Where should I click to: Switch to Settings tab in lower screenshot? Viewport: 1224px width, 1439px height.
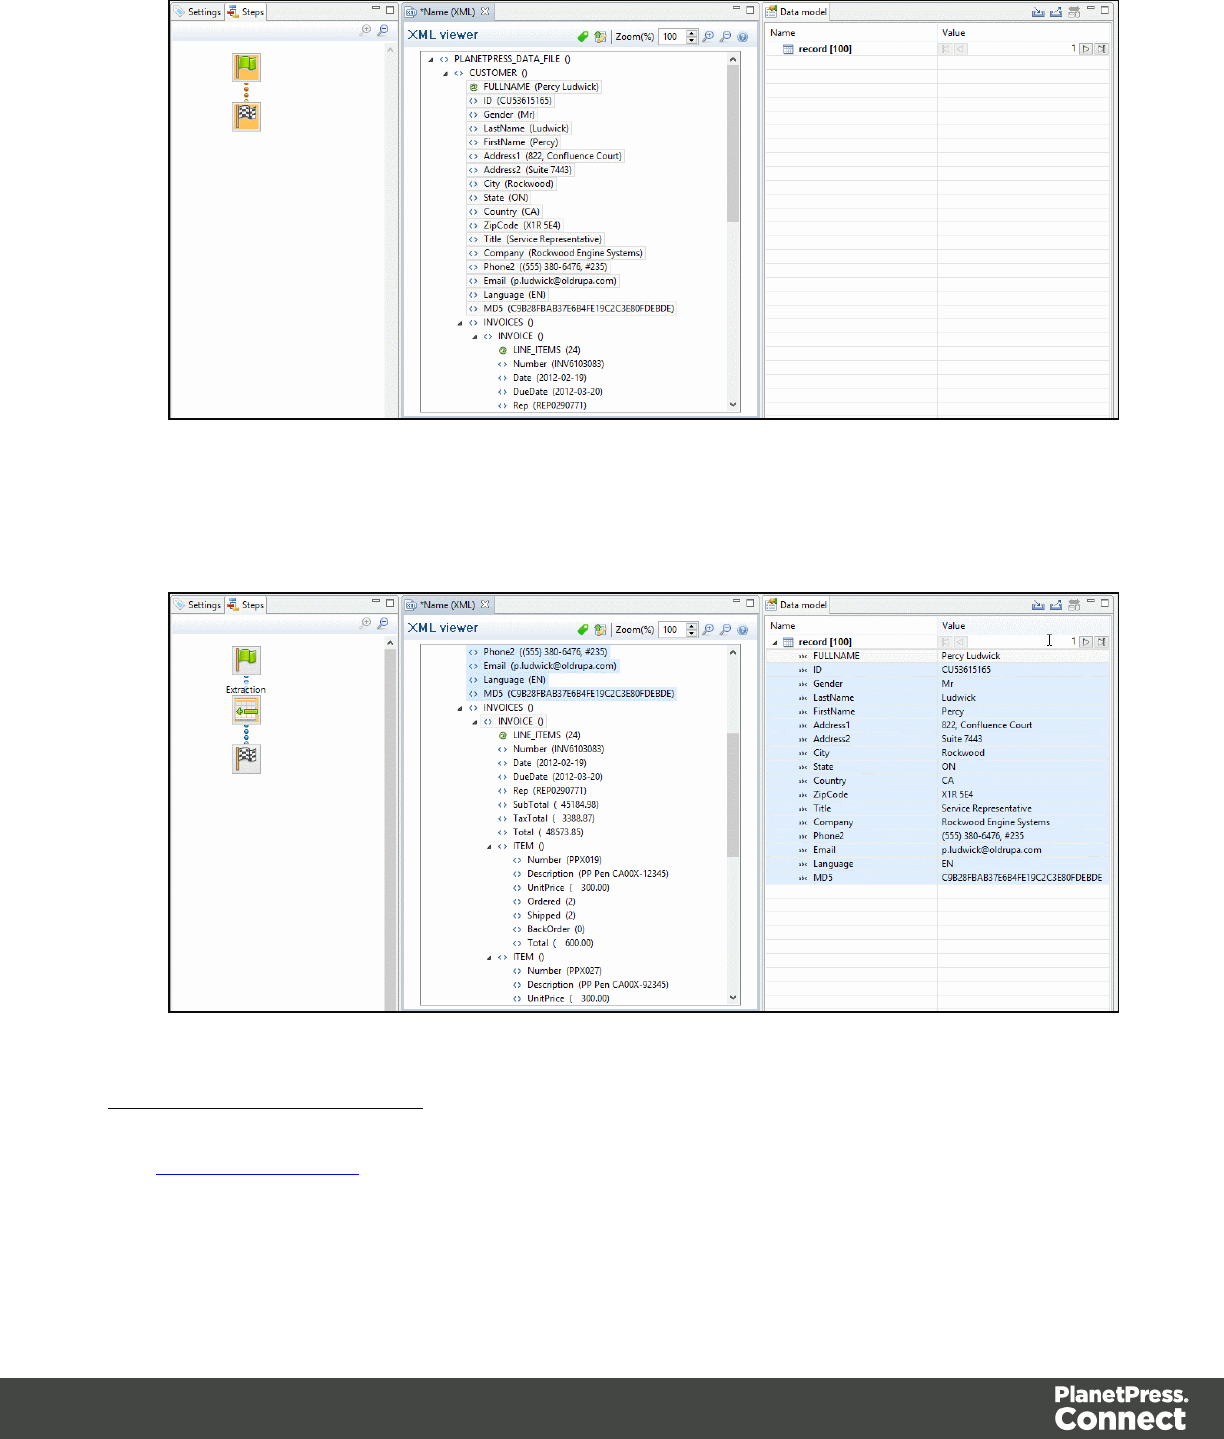197,605
